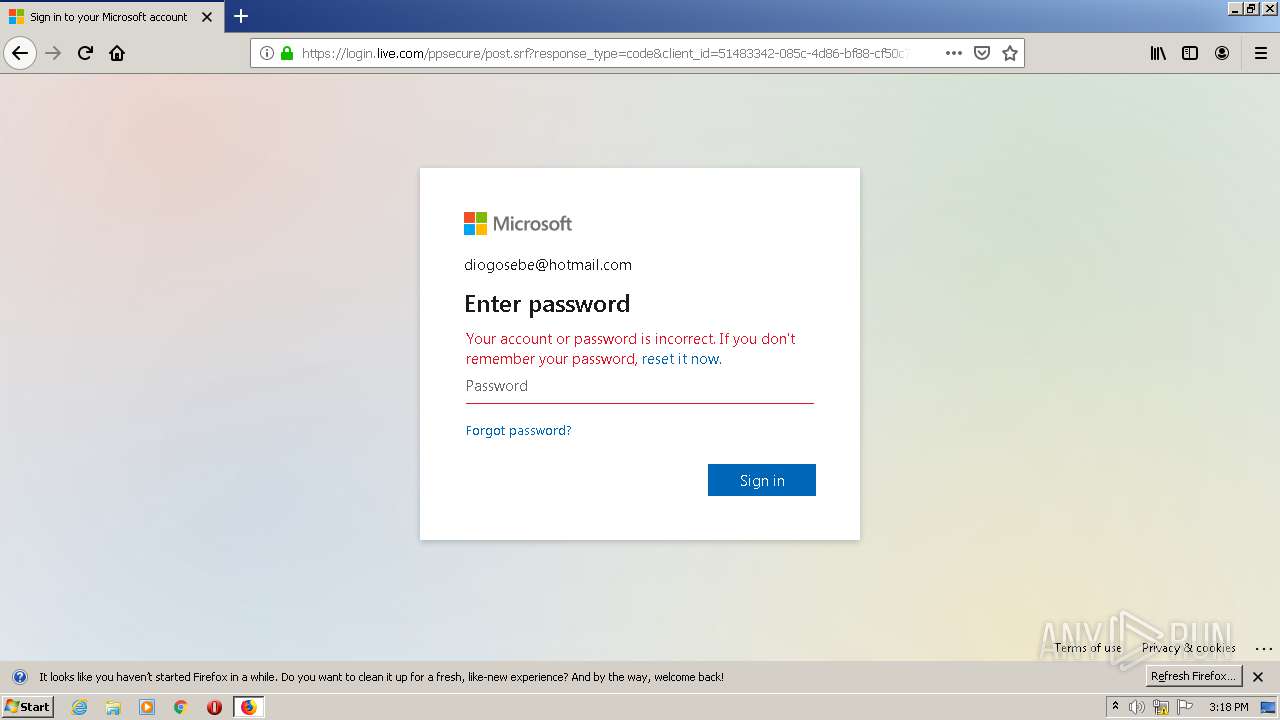Minimize the Firefox window
1280x720 pixels.
tap(1235, 8)
